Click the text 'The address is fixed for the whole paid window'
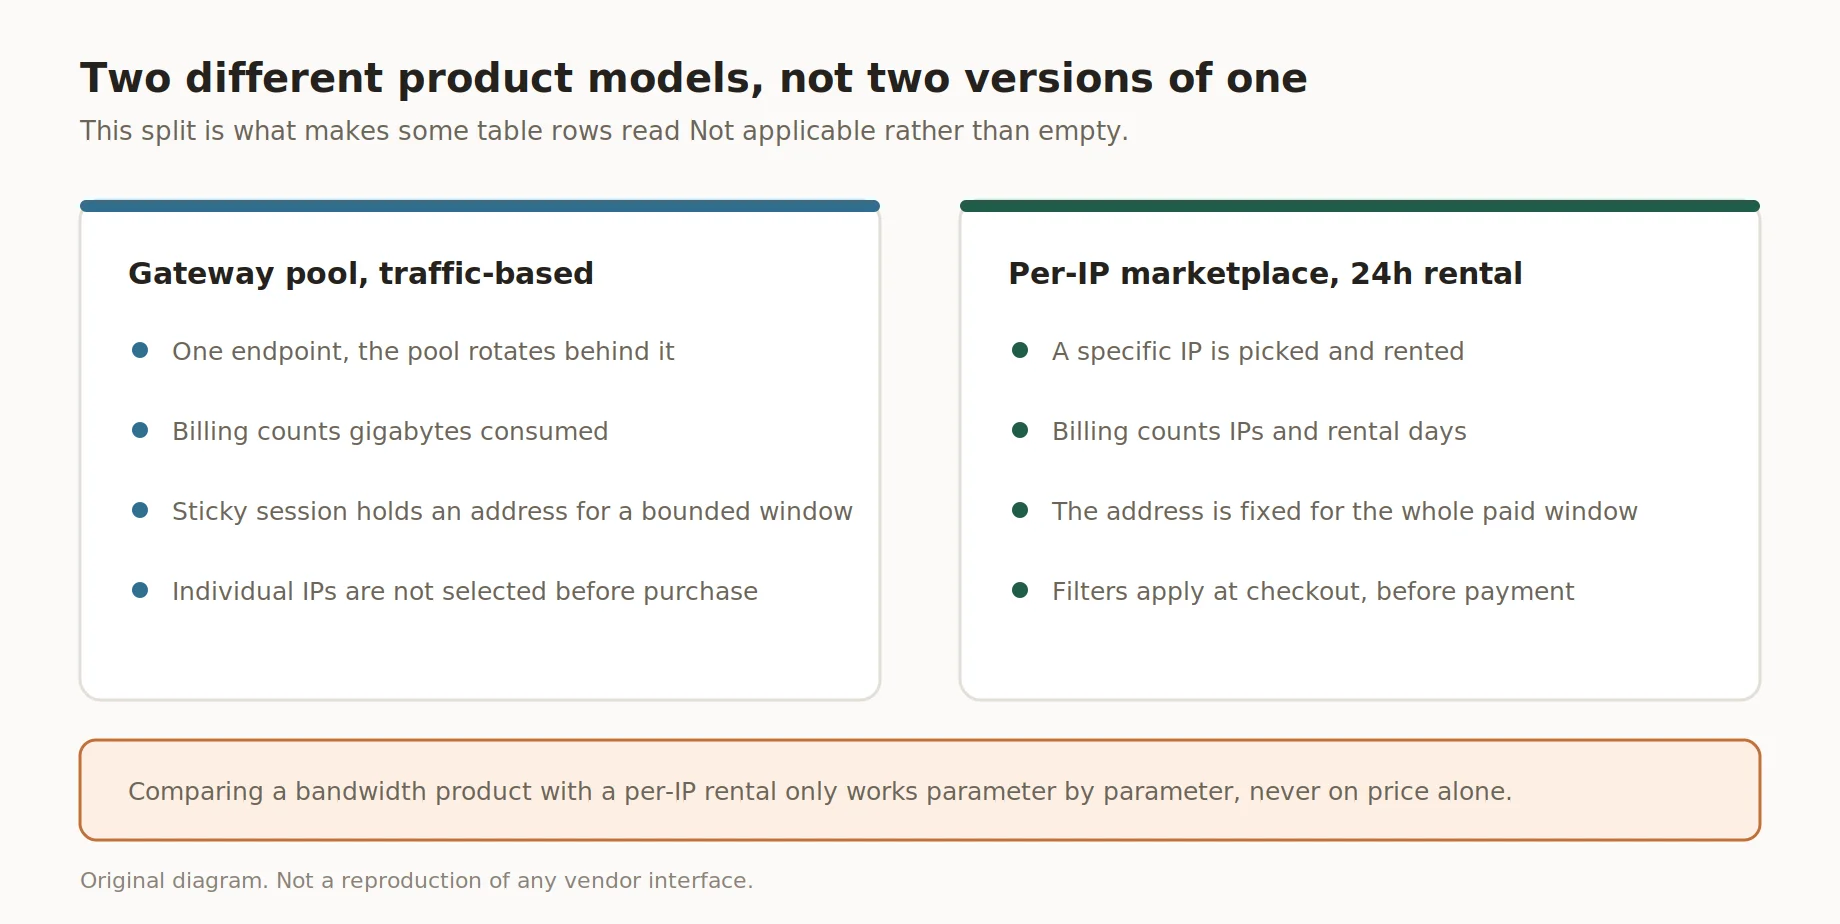Image resolution: width=1840 pixels, height=924 pixels. click(x=1345, y=511)
